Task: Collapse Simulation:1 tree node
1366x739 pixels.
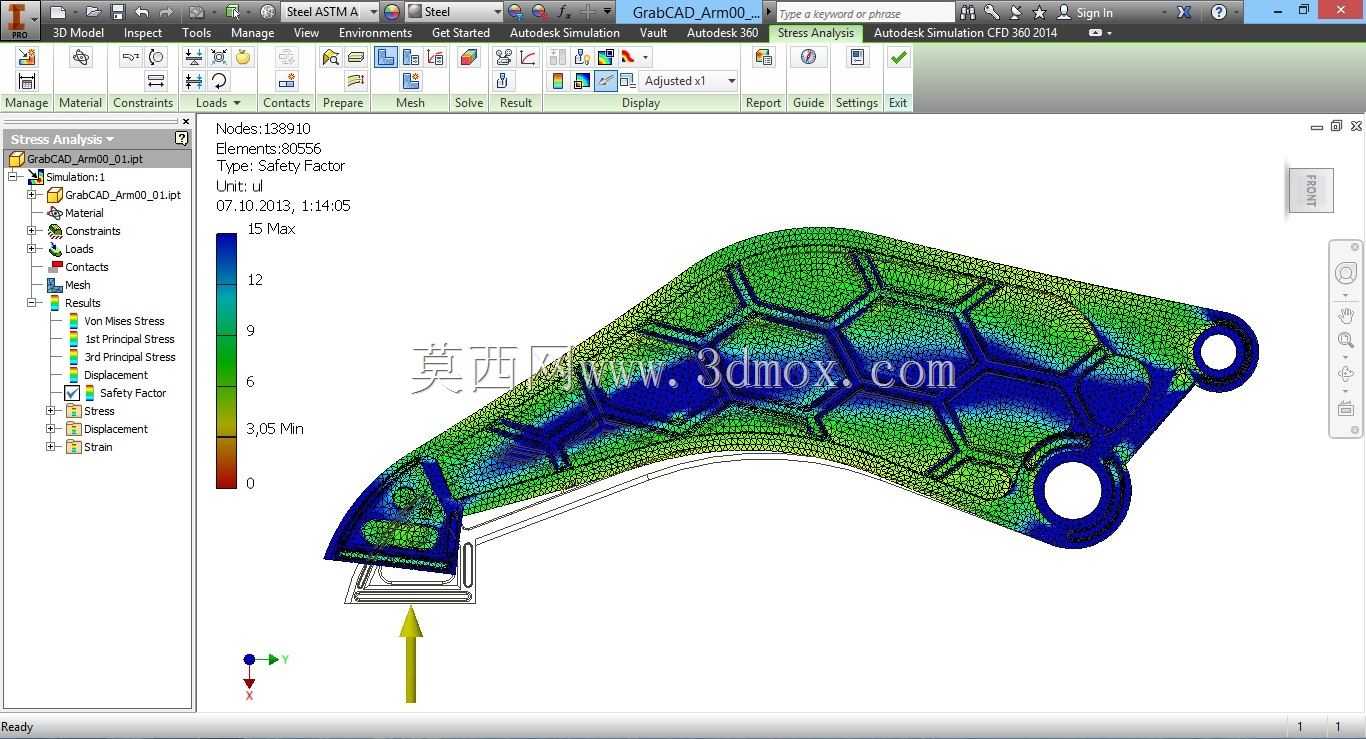Action: coord(15,177)
